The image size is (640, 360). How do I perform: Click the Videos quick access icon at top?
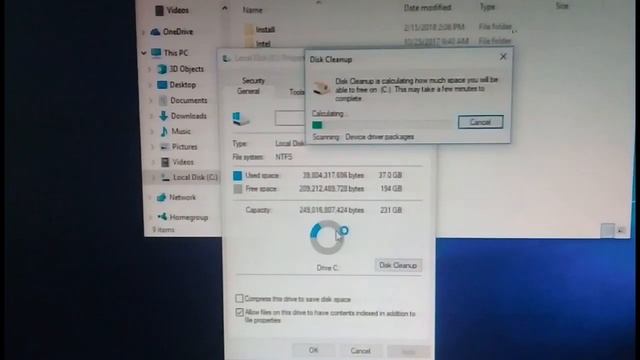(x=160, y=11)
